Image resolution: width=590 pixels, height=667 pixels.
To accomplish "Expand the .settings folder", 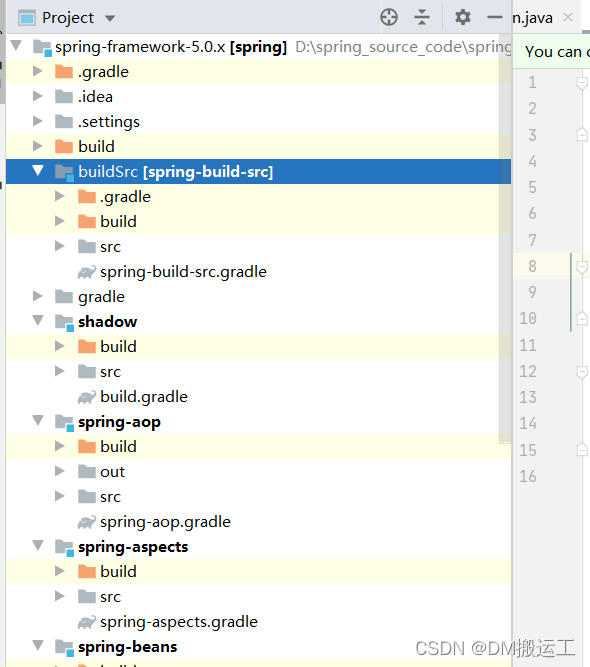I will (38, 121).
